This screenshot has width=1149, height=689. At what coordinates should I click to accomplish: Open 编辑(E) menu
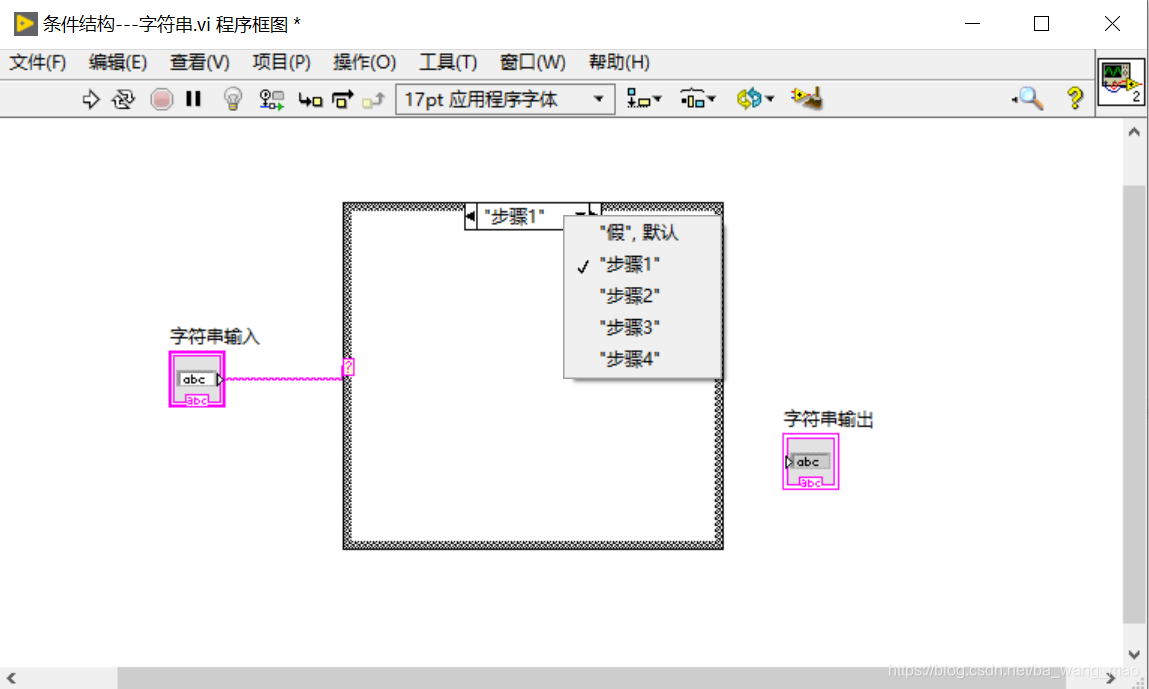(118, 62)
